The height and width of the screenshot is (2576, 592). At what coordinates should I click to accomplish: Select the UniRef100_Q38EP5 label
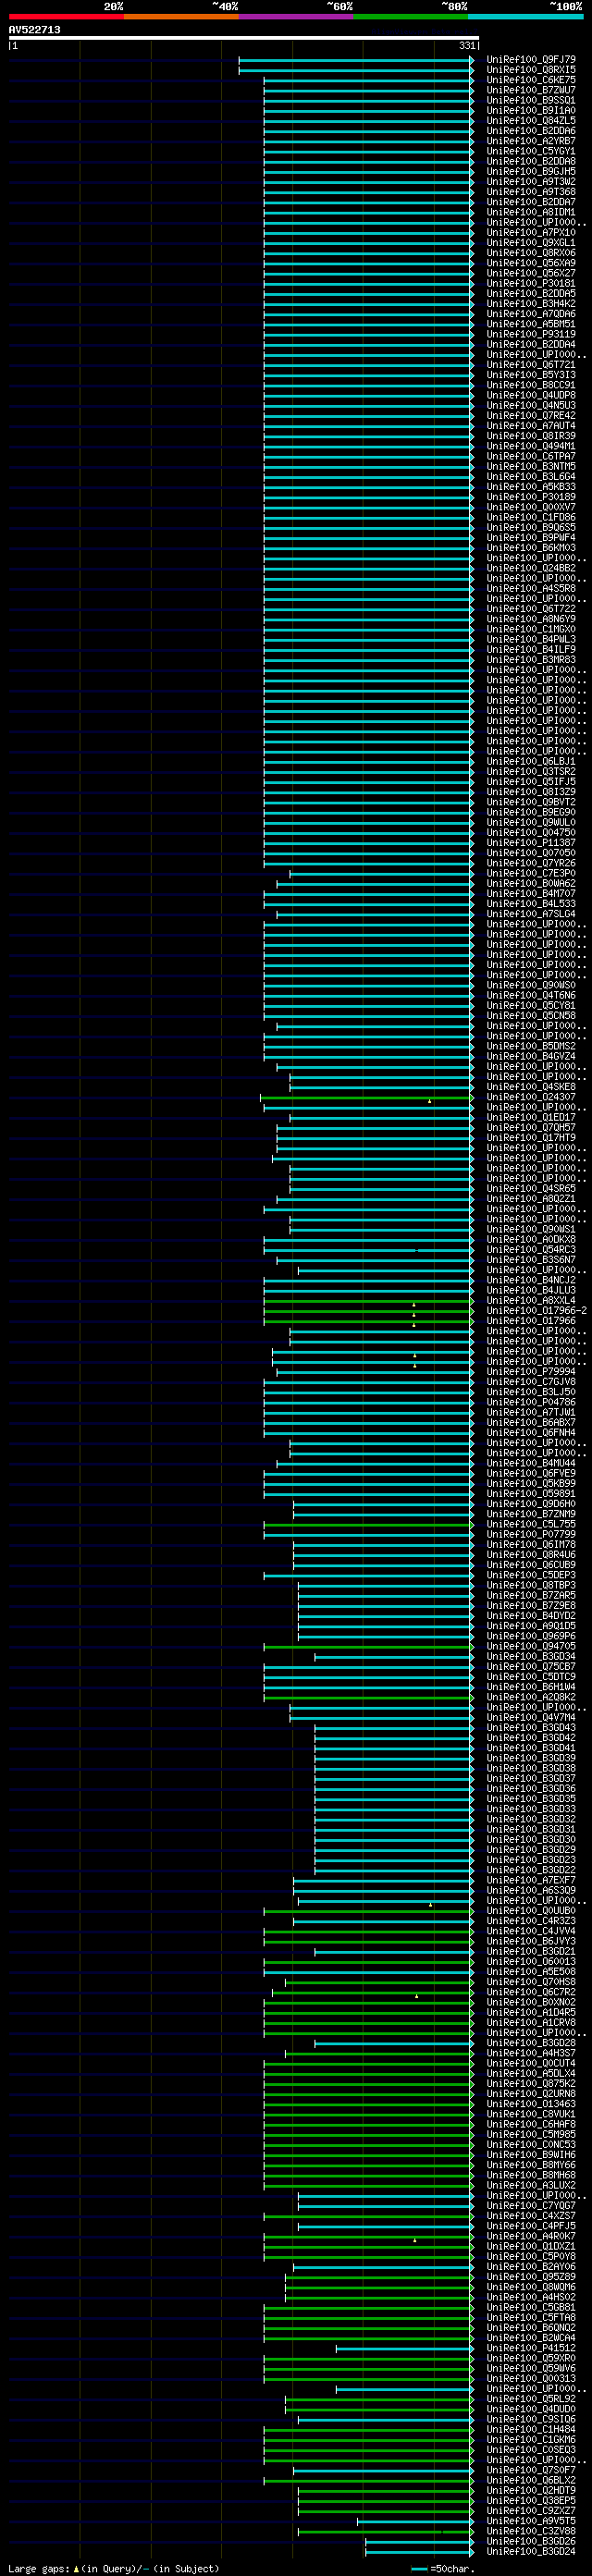click(531, 2500)
